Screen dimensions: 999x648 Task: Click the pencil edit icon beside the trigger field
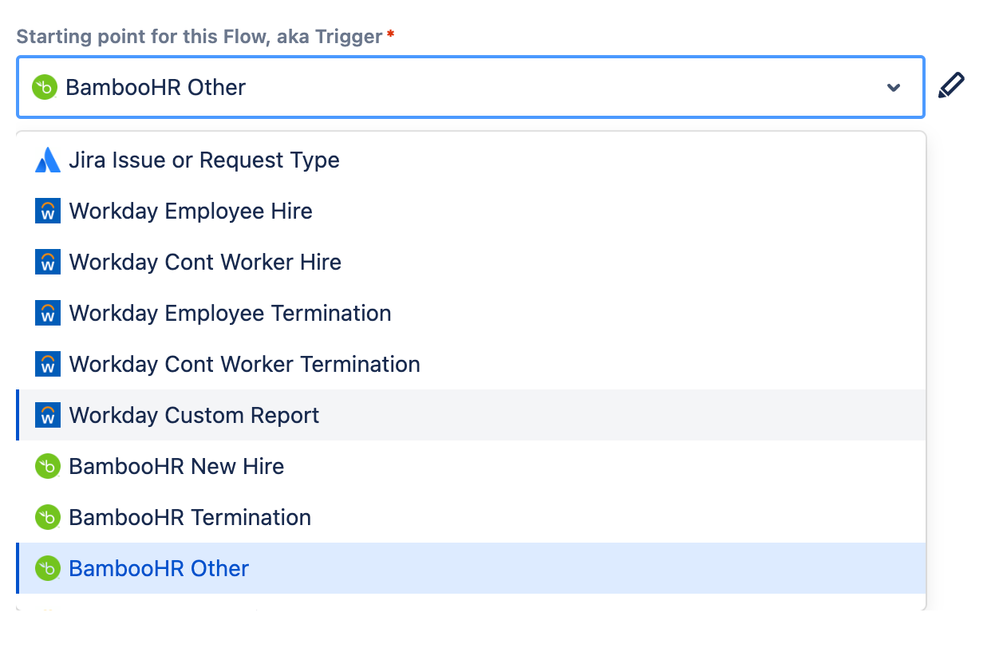click(951, 86)
